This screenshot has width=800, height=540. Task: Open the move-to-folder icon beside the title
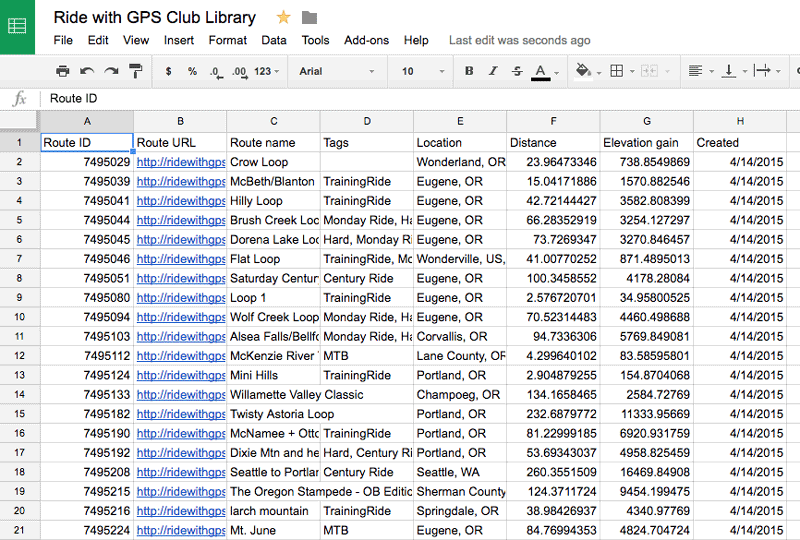point(309,18)
